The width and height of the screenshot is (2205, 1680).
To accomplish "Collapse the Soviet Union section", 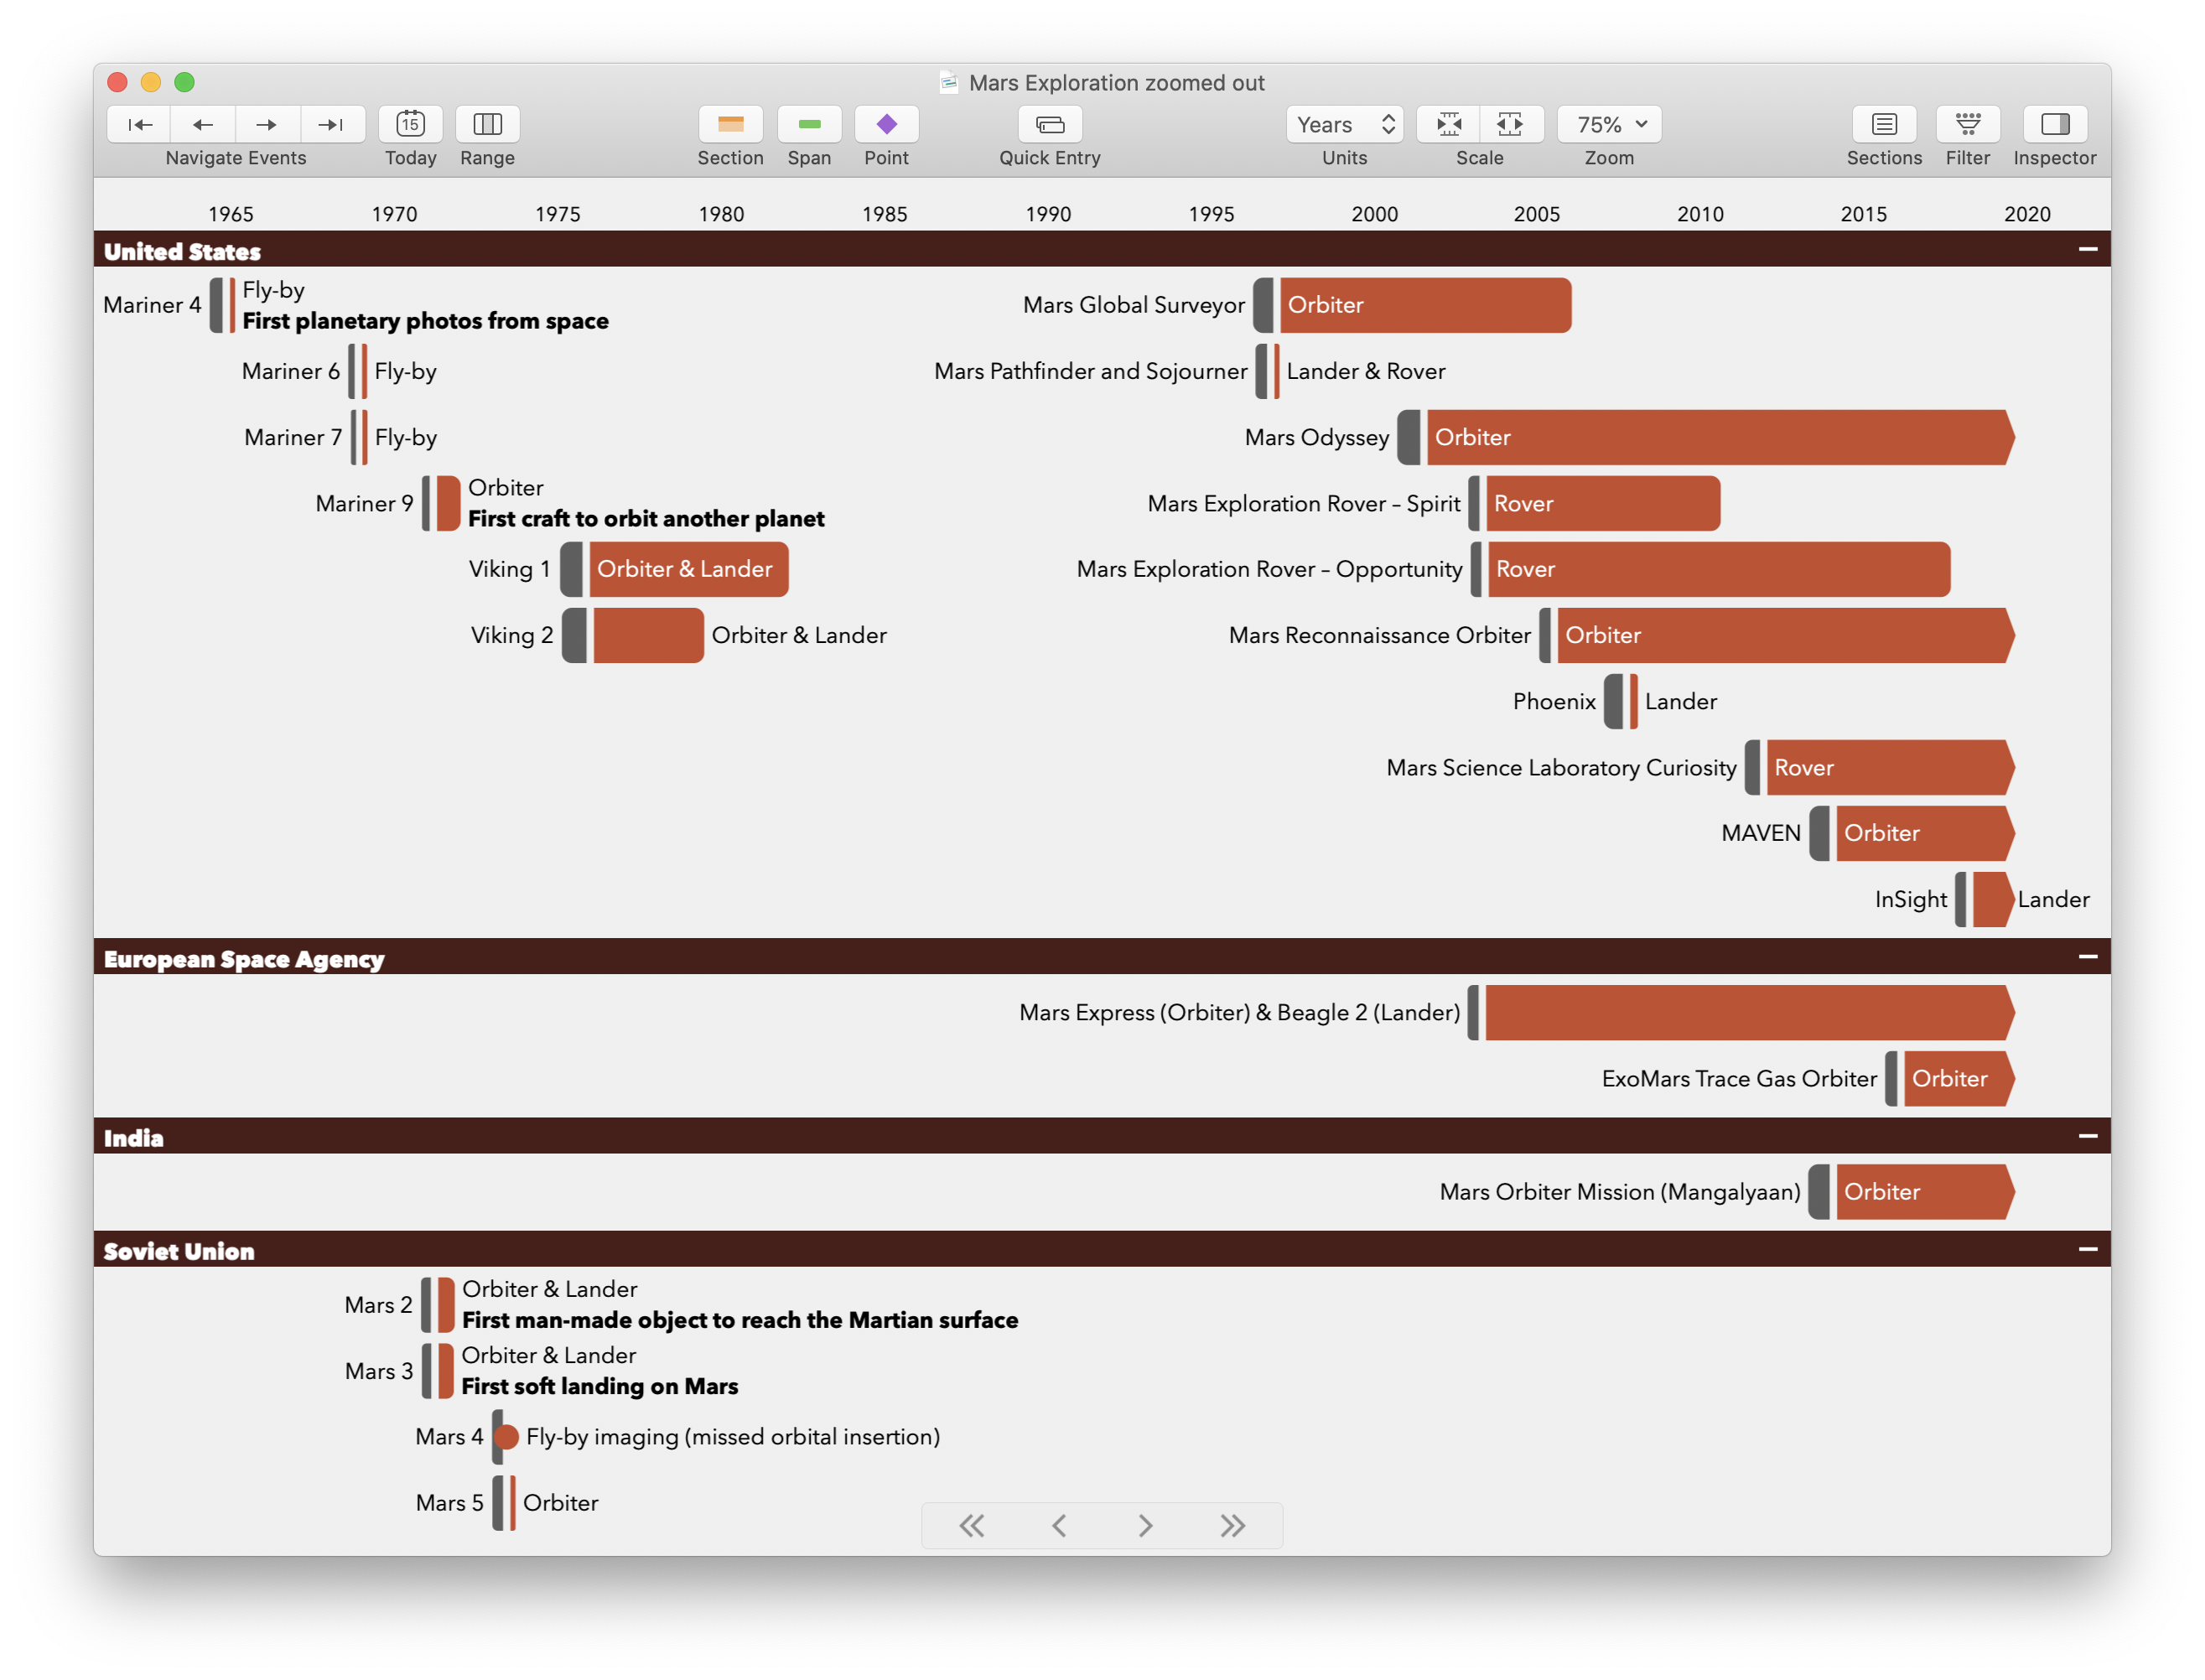I will pos(2087,1249).
